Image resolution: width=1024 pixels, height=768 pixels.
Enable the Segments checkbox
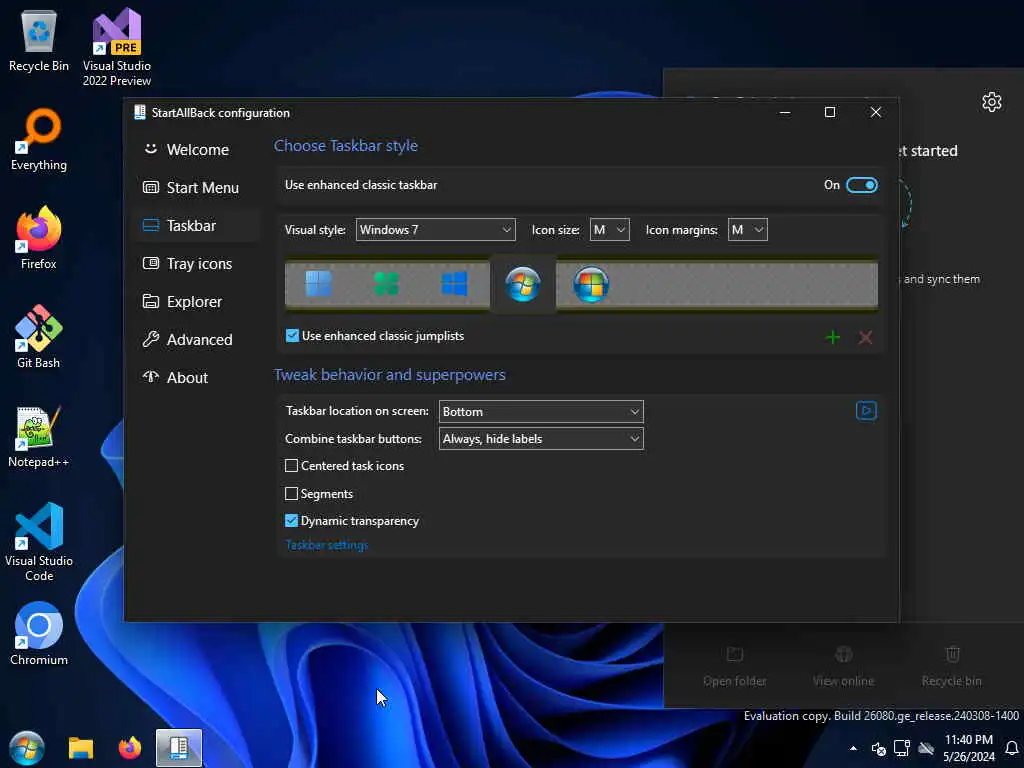pyautogui.click(x=291, y=494)
